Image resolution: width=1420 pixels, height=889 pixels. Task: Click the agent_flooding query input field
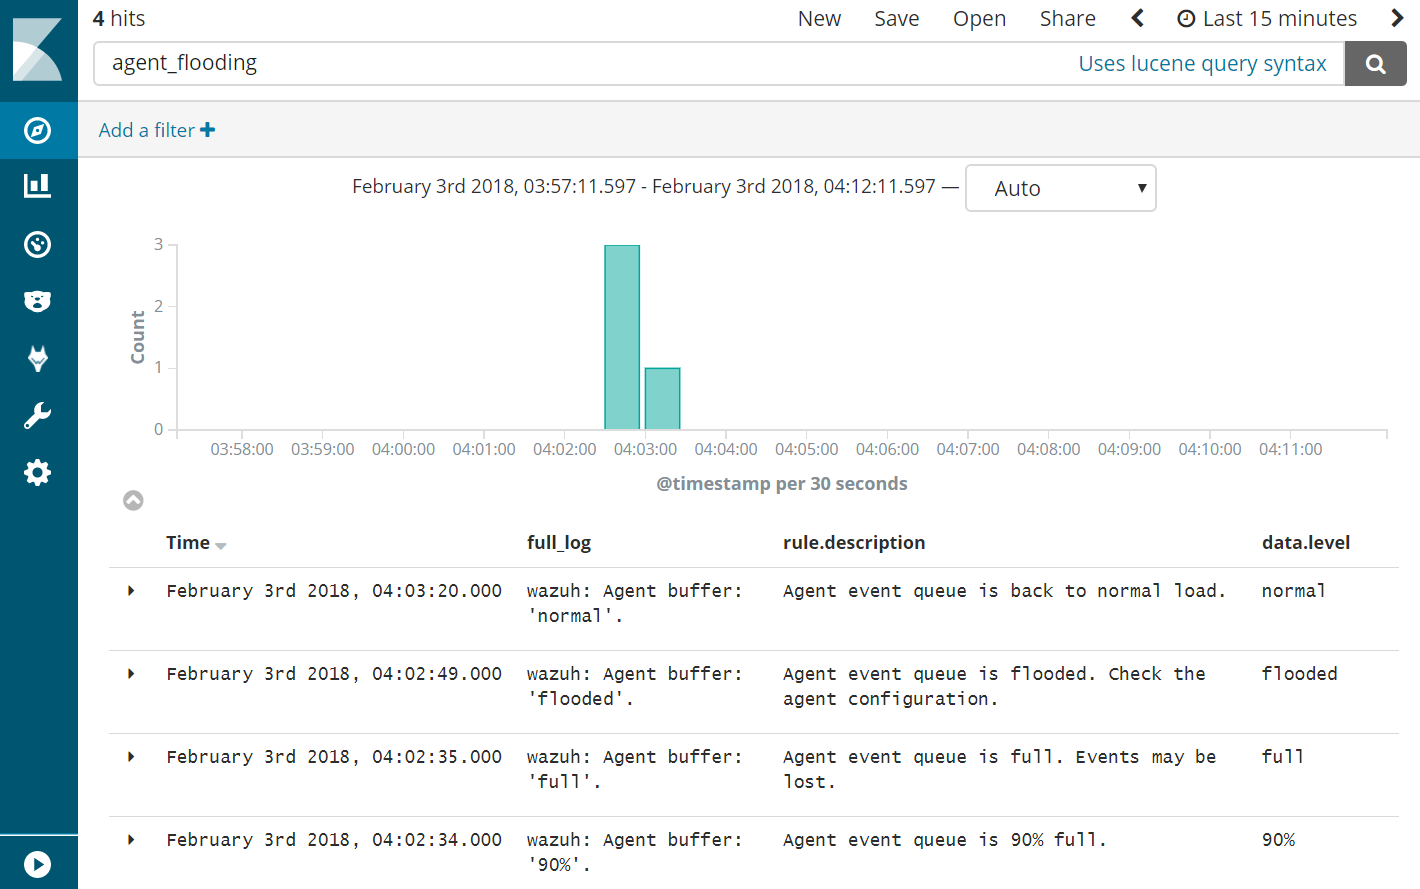tap(580, 64)
